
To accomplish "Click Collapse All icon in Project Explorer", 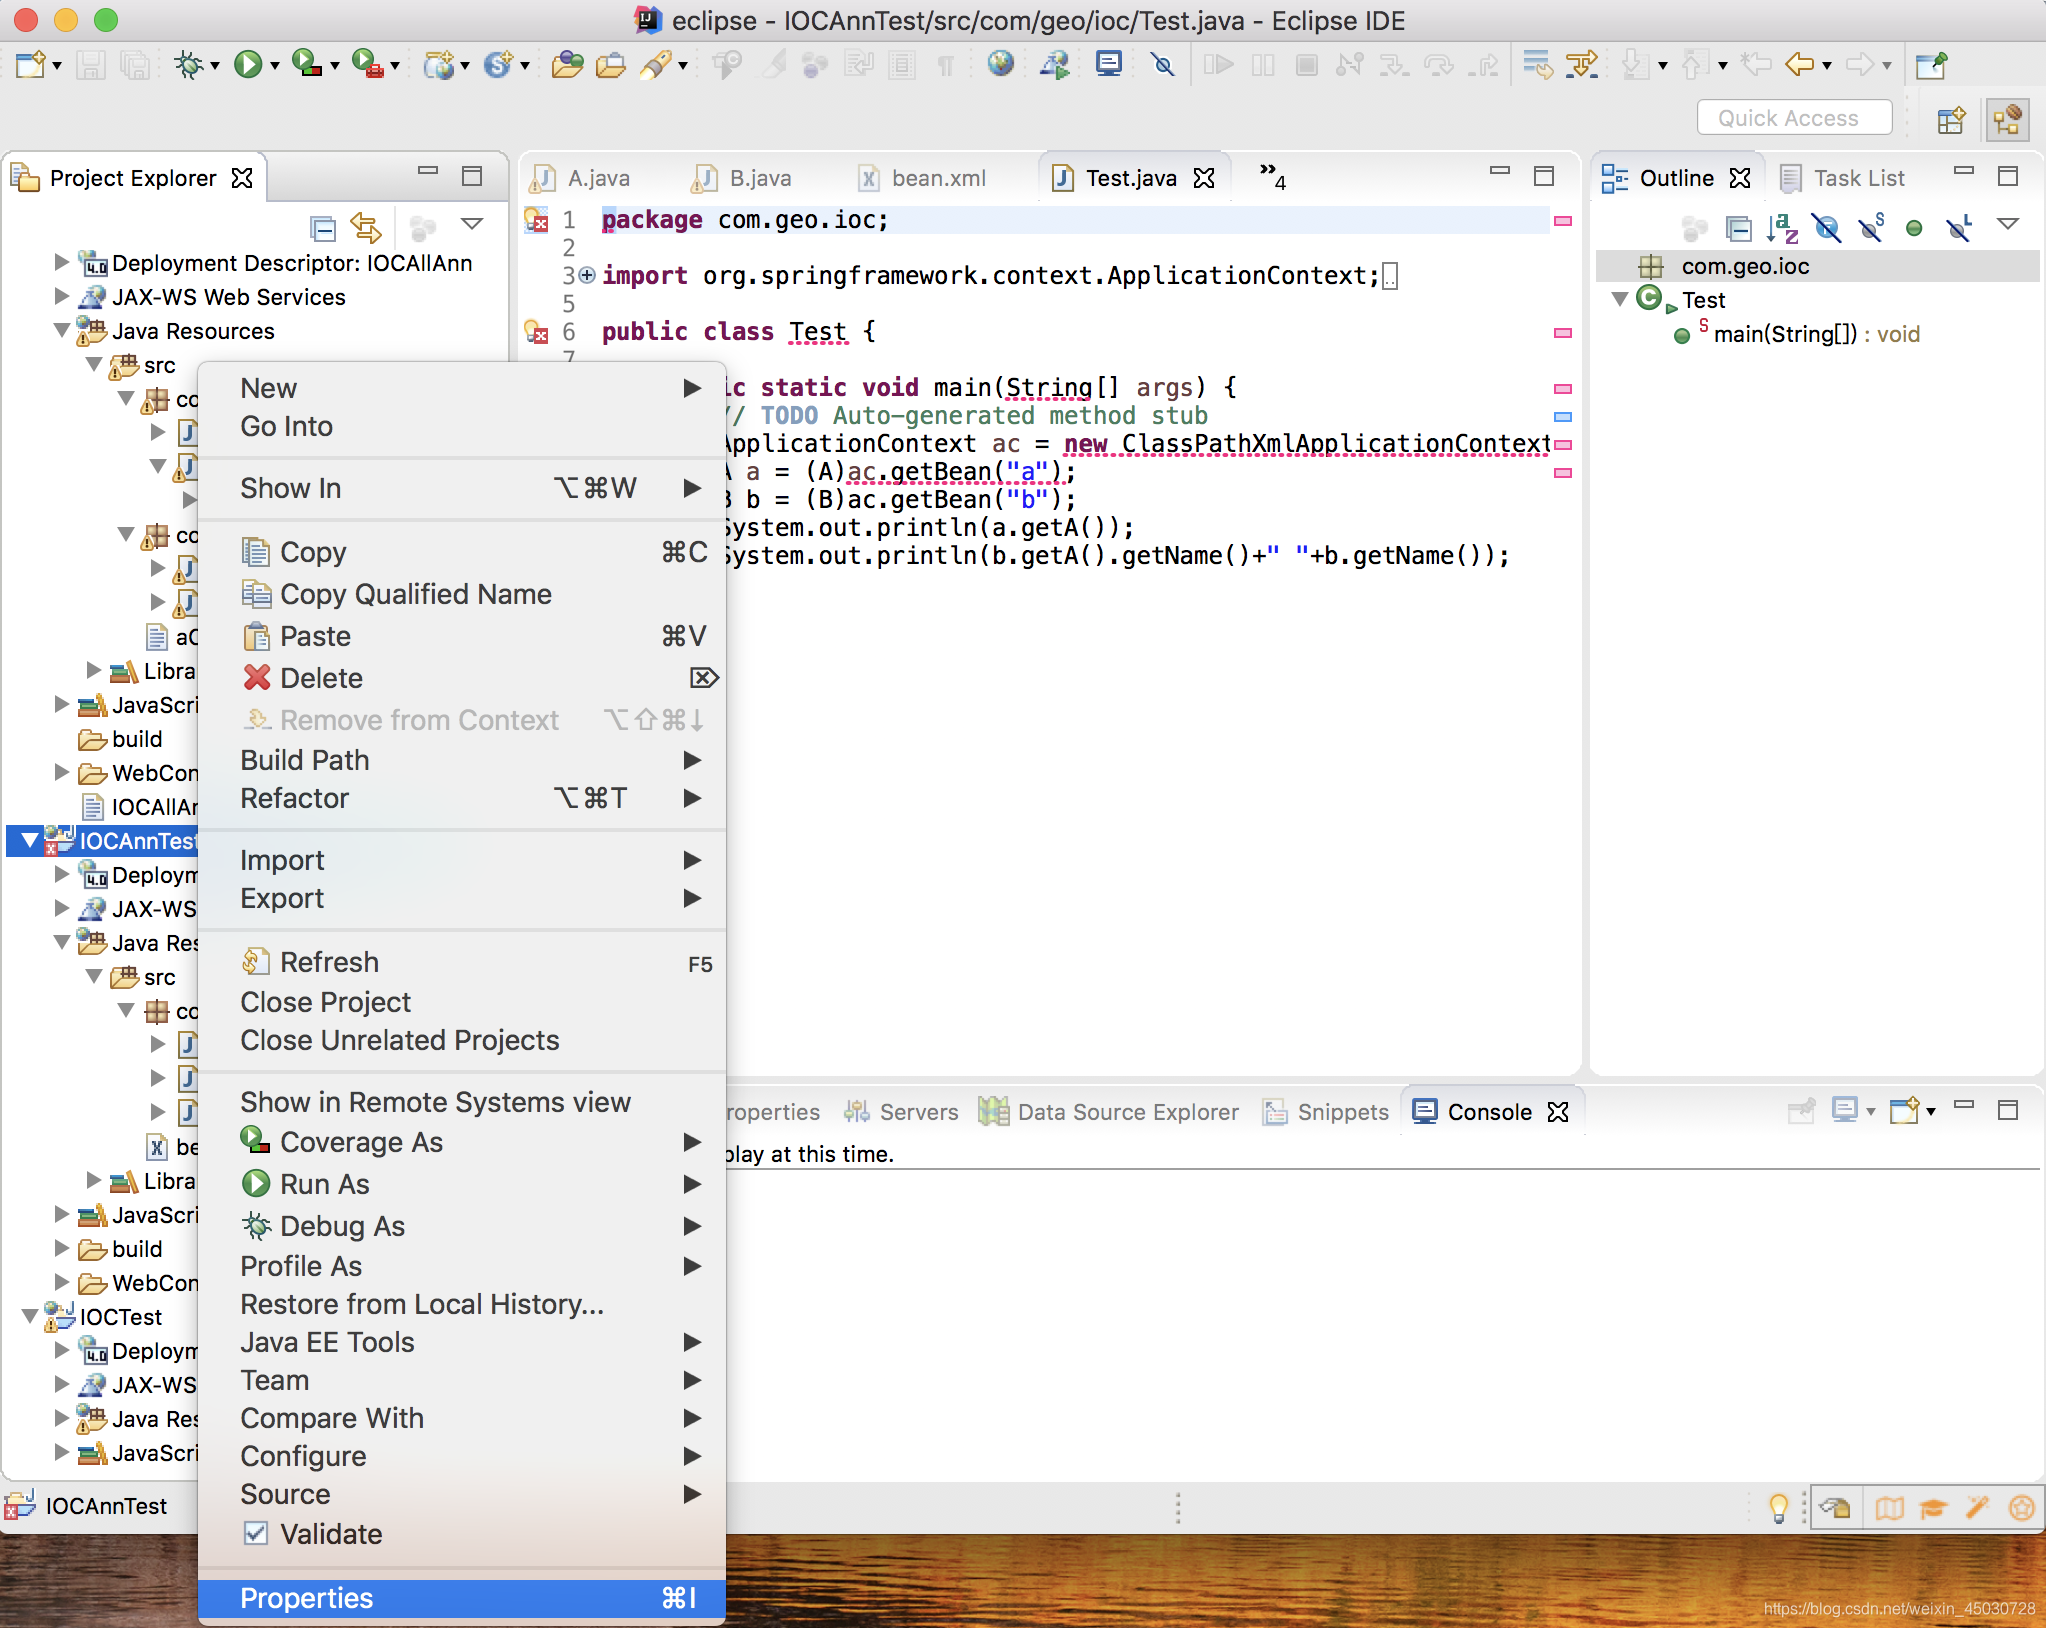I will point(322,229).
